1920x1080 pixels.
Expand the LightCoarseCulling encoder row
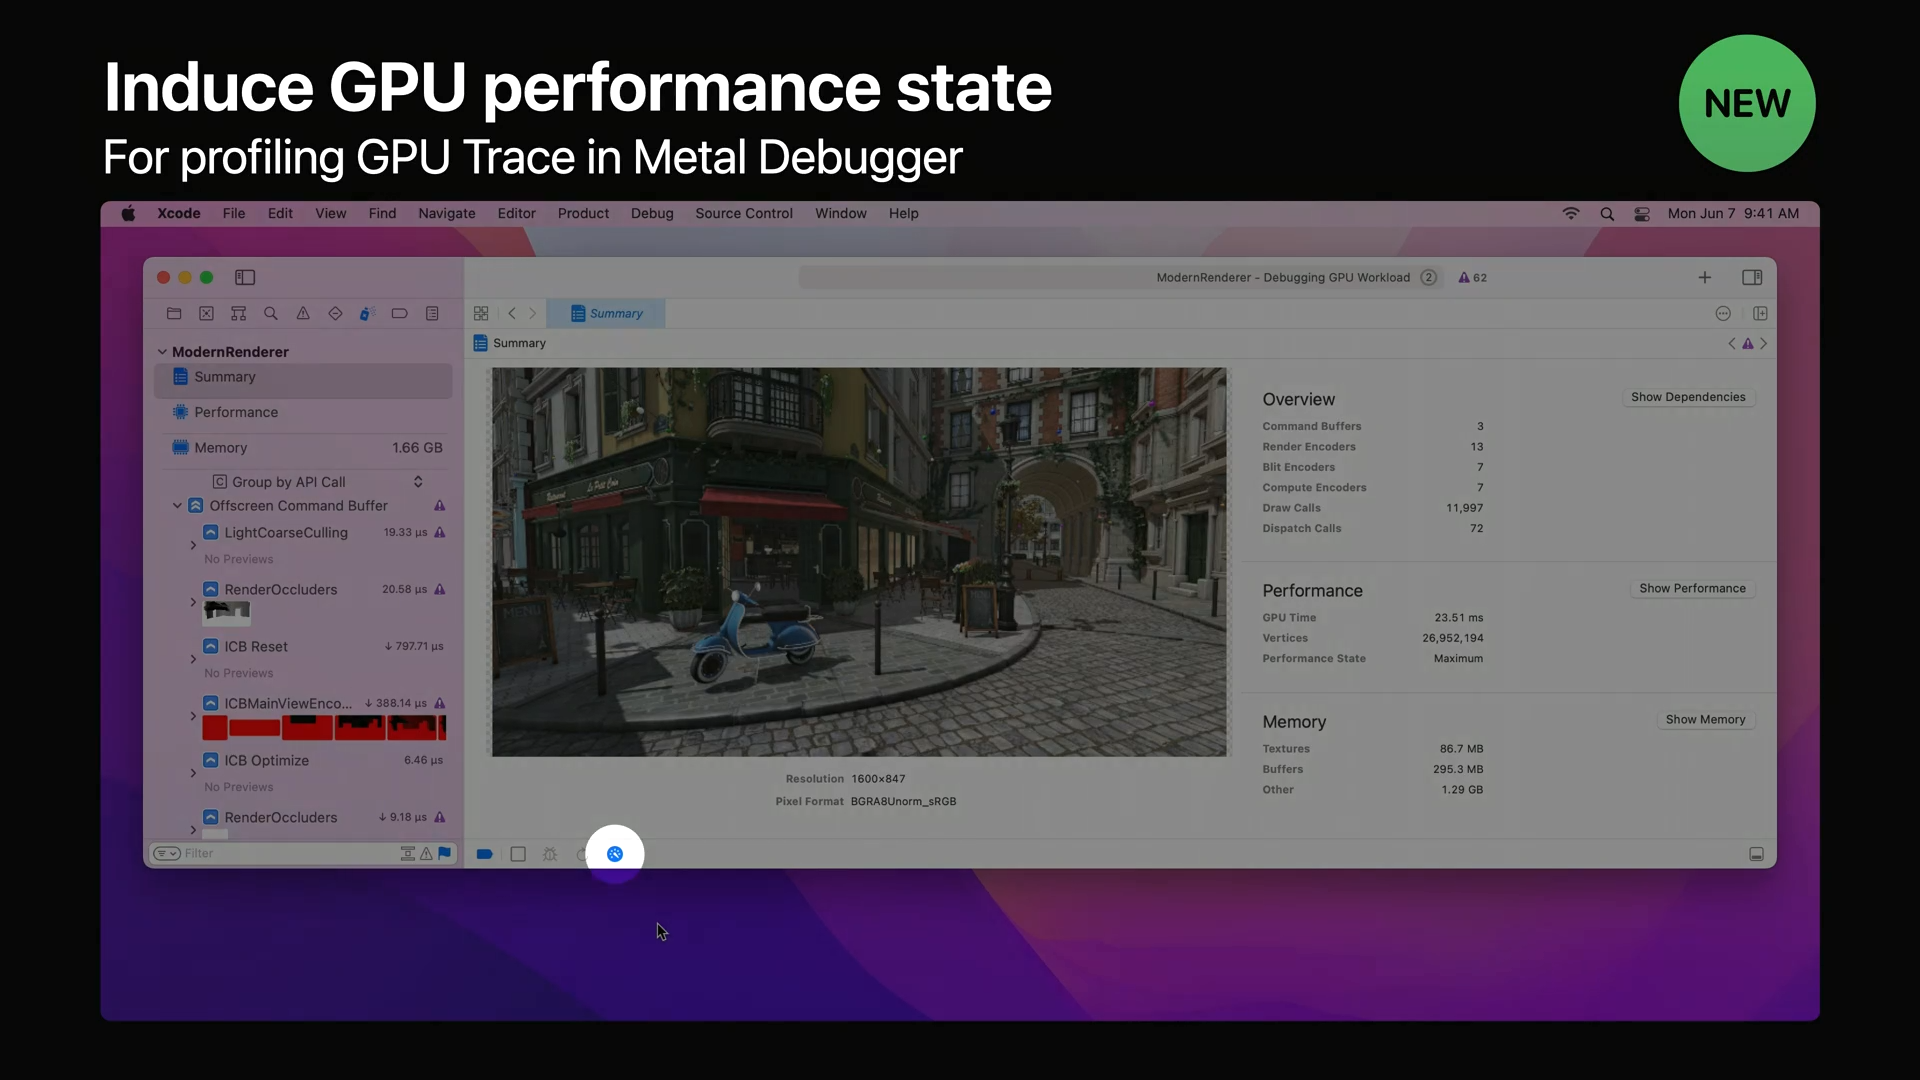[193, 545]
